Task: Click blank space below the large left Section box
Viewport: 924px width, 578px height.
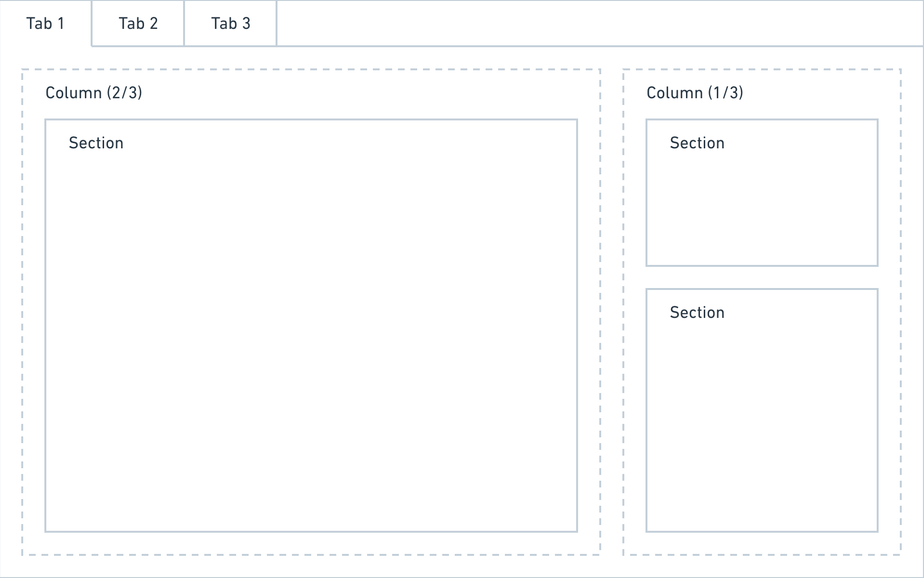Action: pyautogui.click(x=311, y=543)
